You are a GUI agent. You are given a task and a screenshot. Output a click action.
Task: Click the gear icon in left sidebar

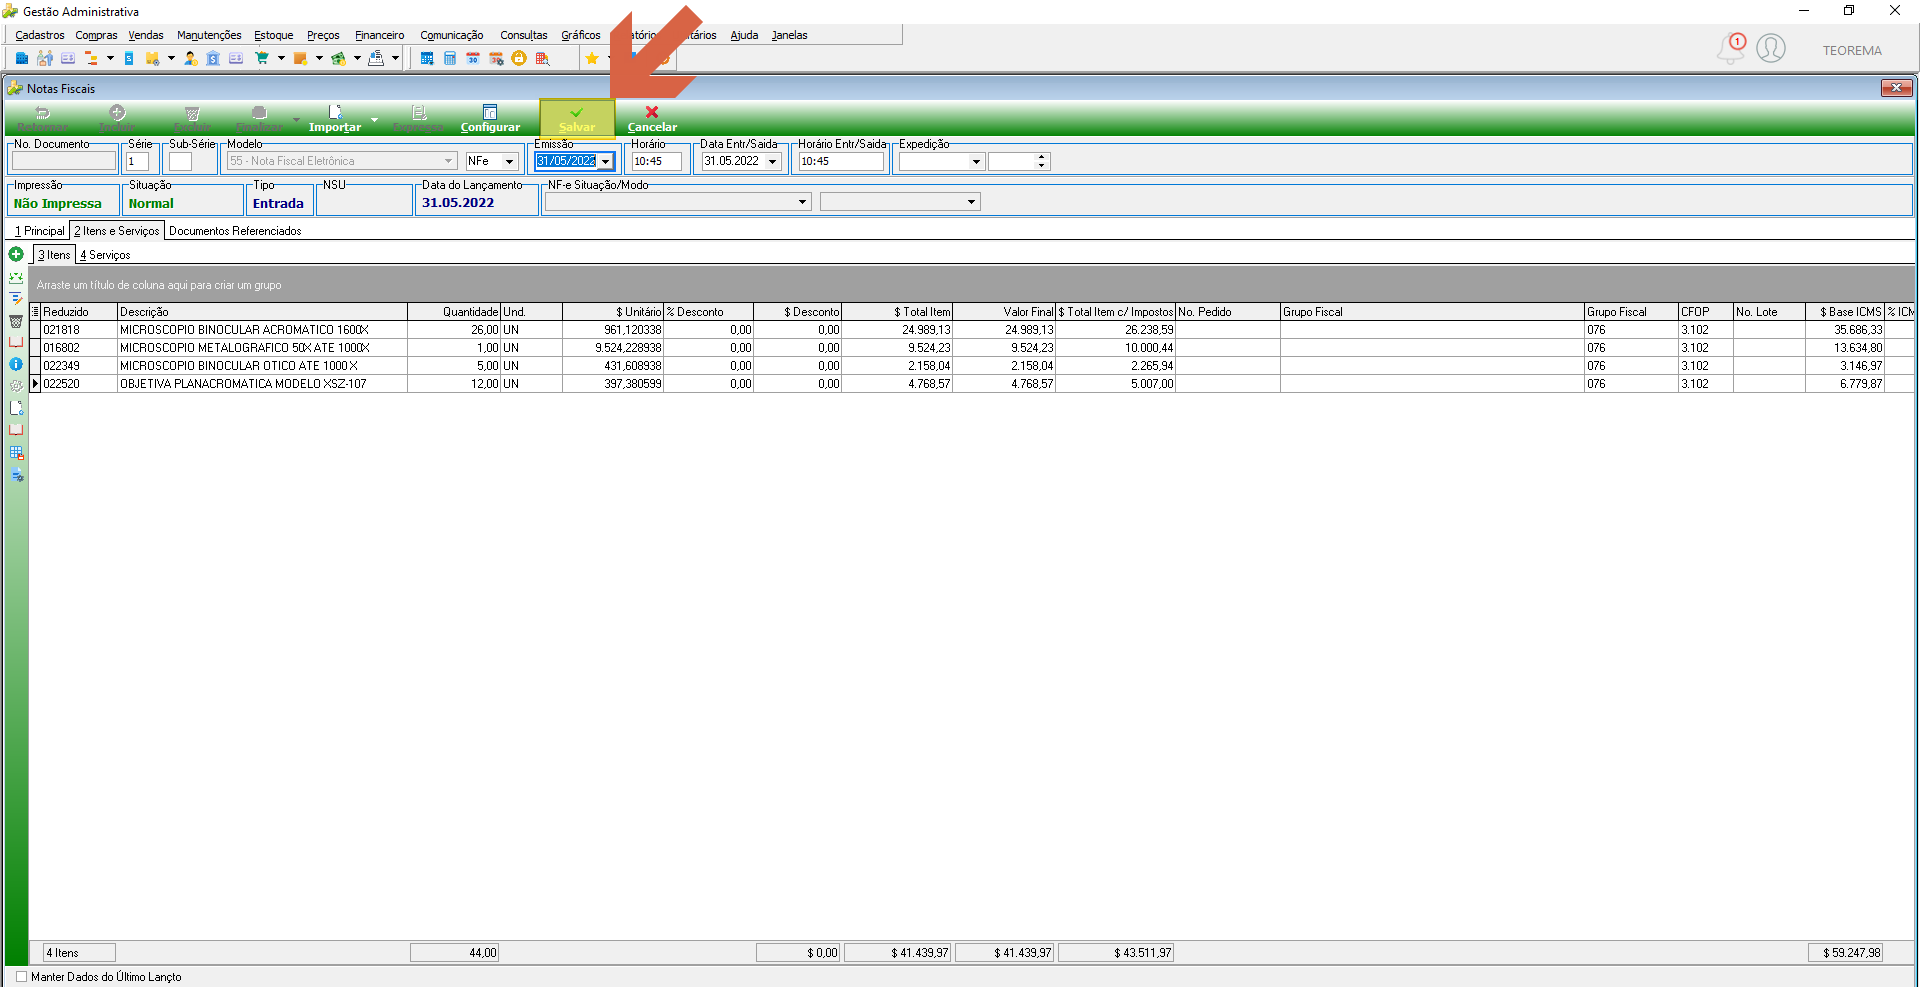tap(16, 386)
